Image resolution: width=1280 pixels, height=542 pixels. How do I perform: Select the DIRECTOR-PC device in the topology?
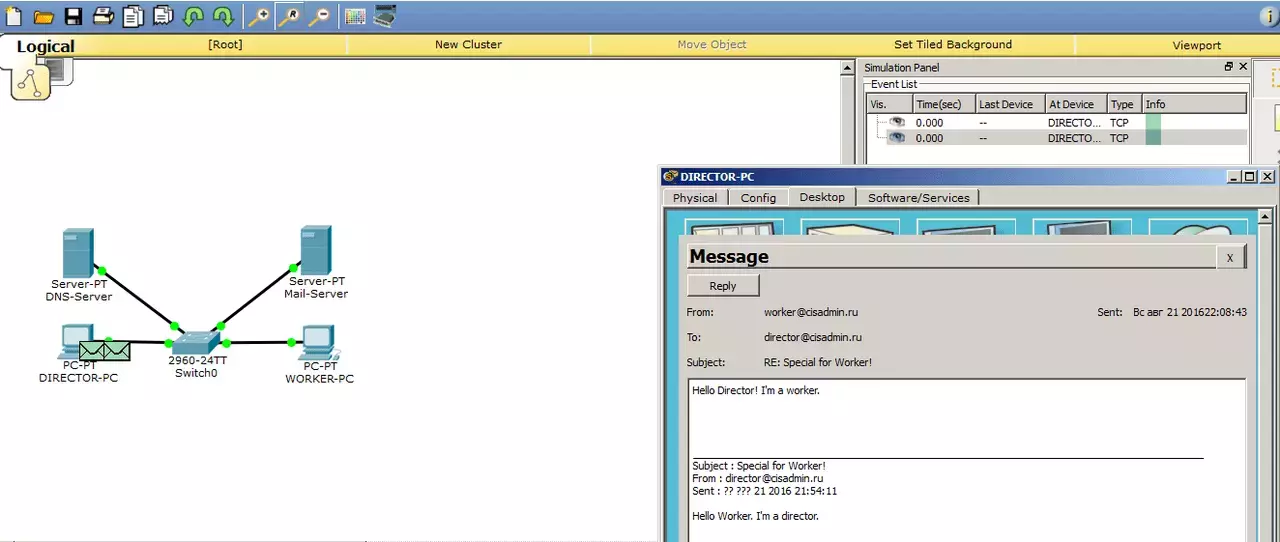coord(77,342)
